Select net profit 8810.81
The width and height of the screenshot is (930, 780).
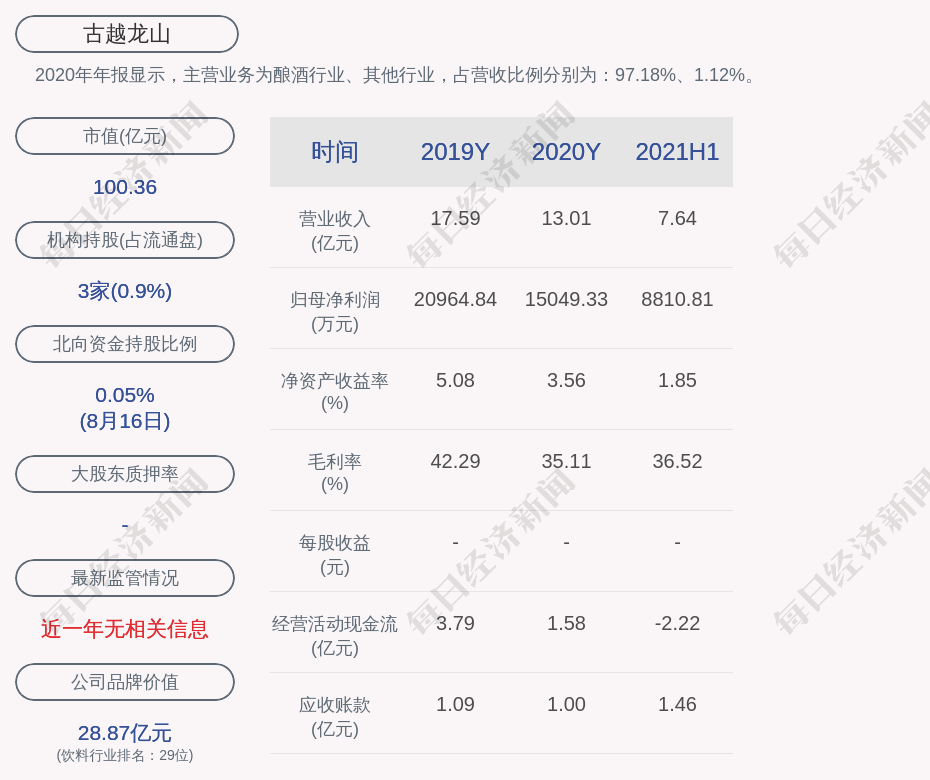(x=677, y=299)
